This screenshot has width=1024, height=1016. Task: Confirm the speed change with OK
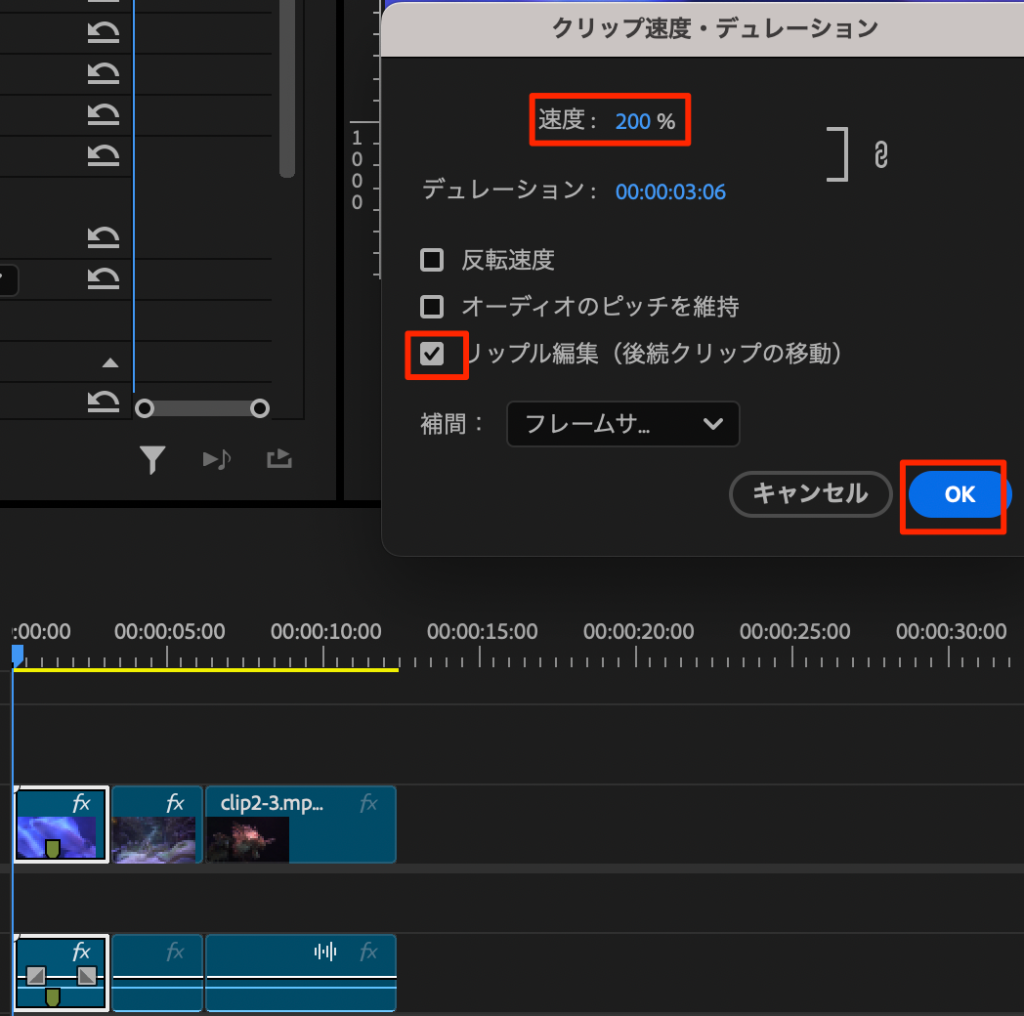958,495
